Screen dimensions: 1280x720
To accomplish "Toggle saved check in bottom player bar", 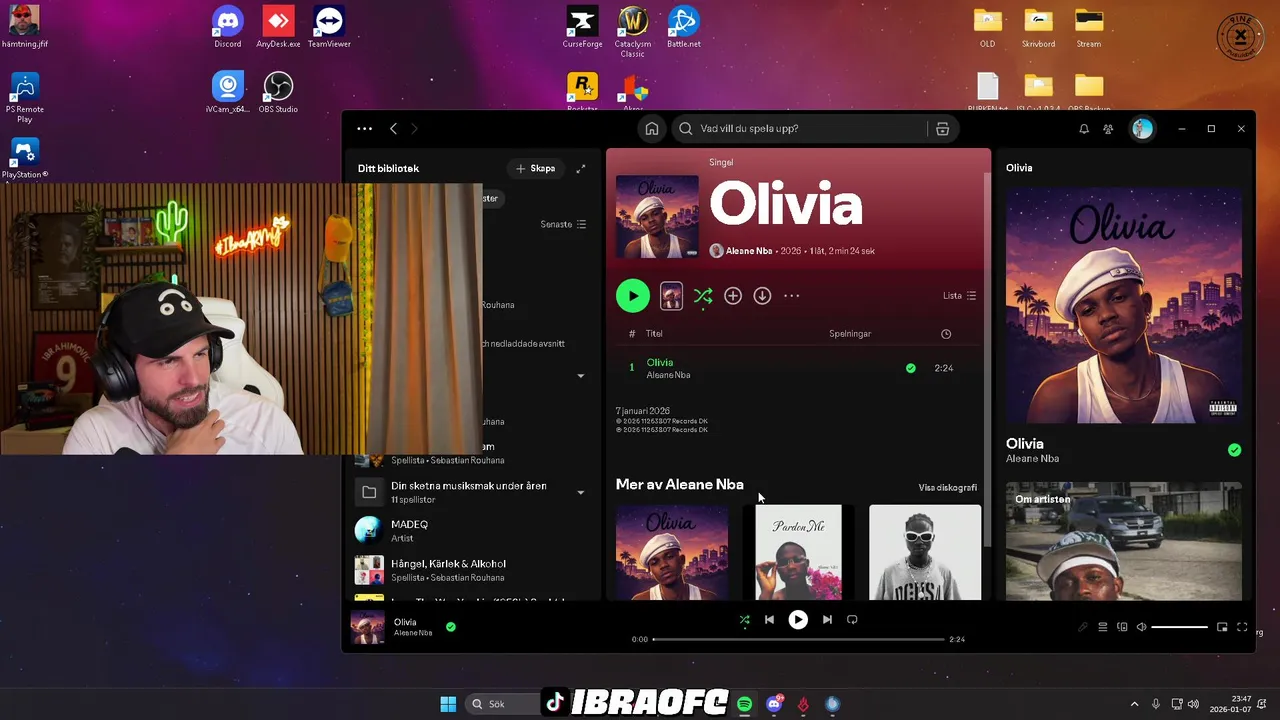I will pos(451,627).
